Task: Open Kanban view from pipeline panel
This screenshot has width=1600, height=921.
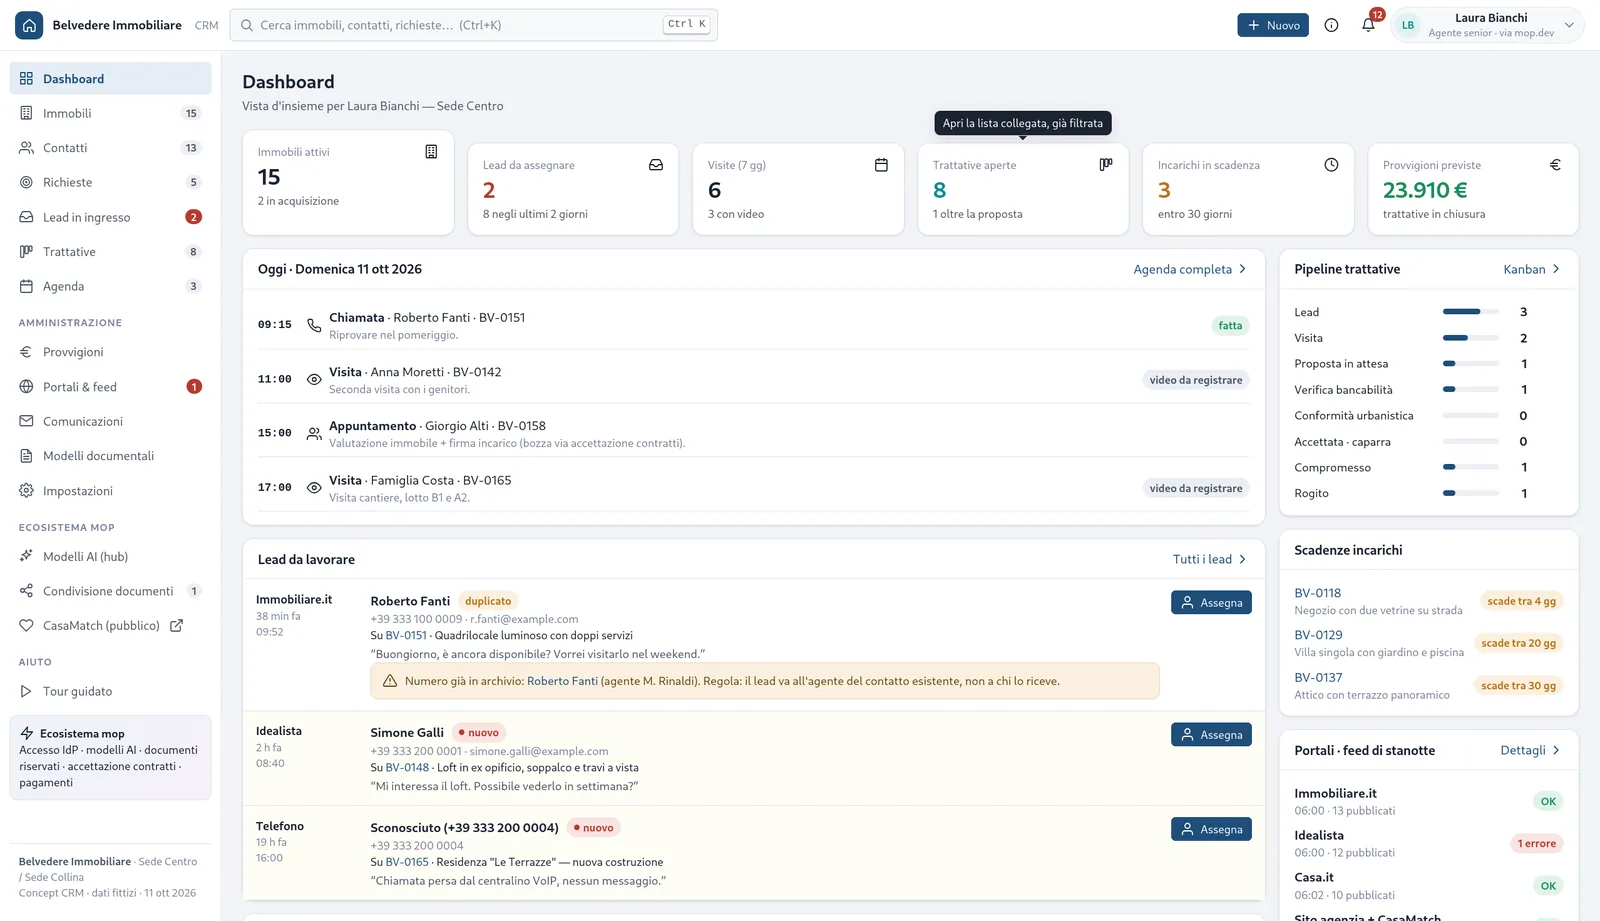Action: [1532, 269]
